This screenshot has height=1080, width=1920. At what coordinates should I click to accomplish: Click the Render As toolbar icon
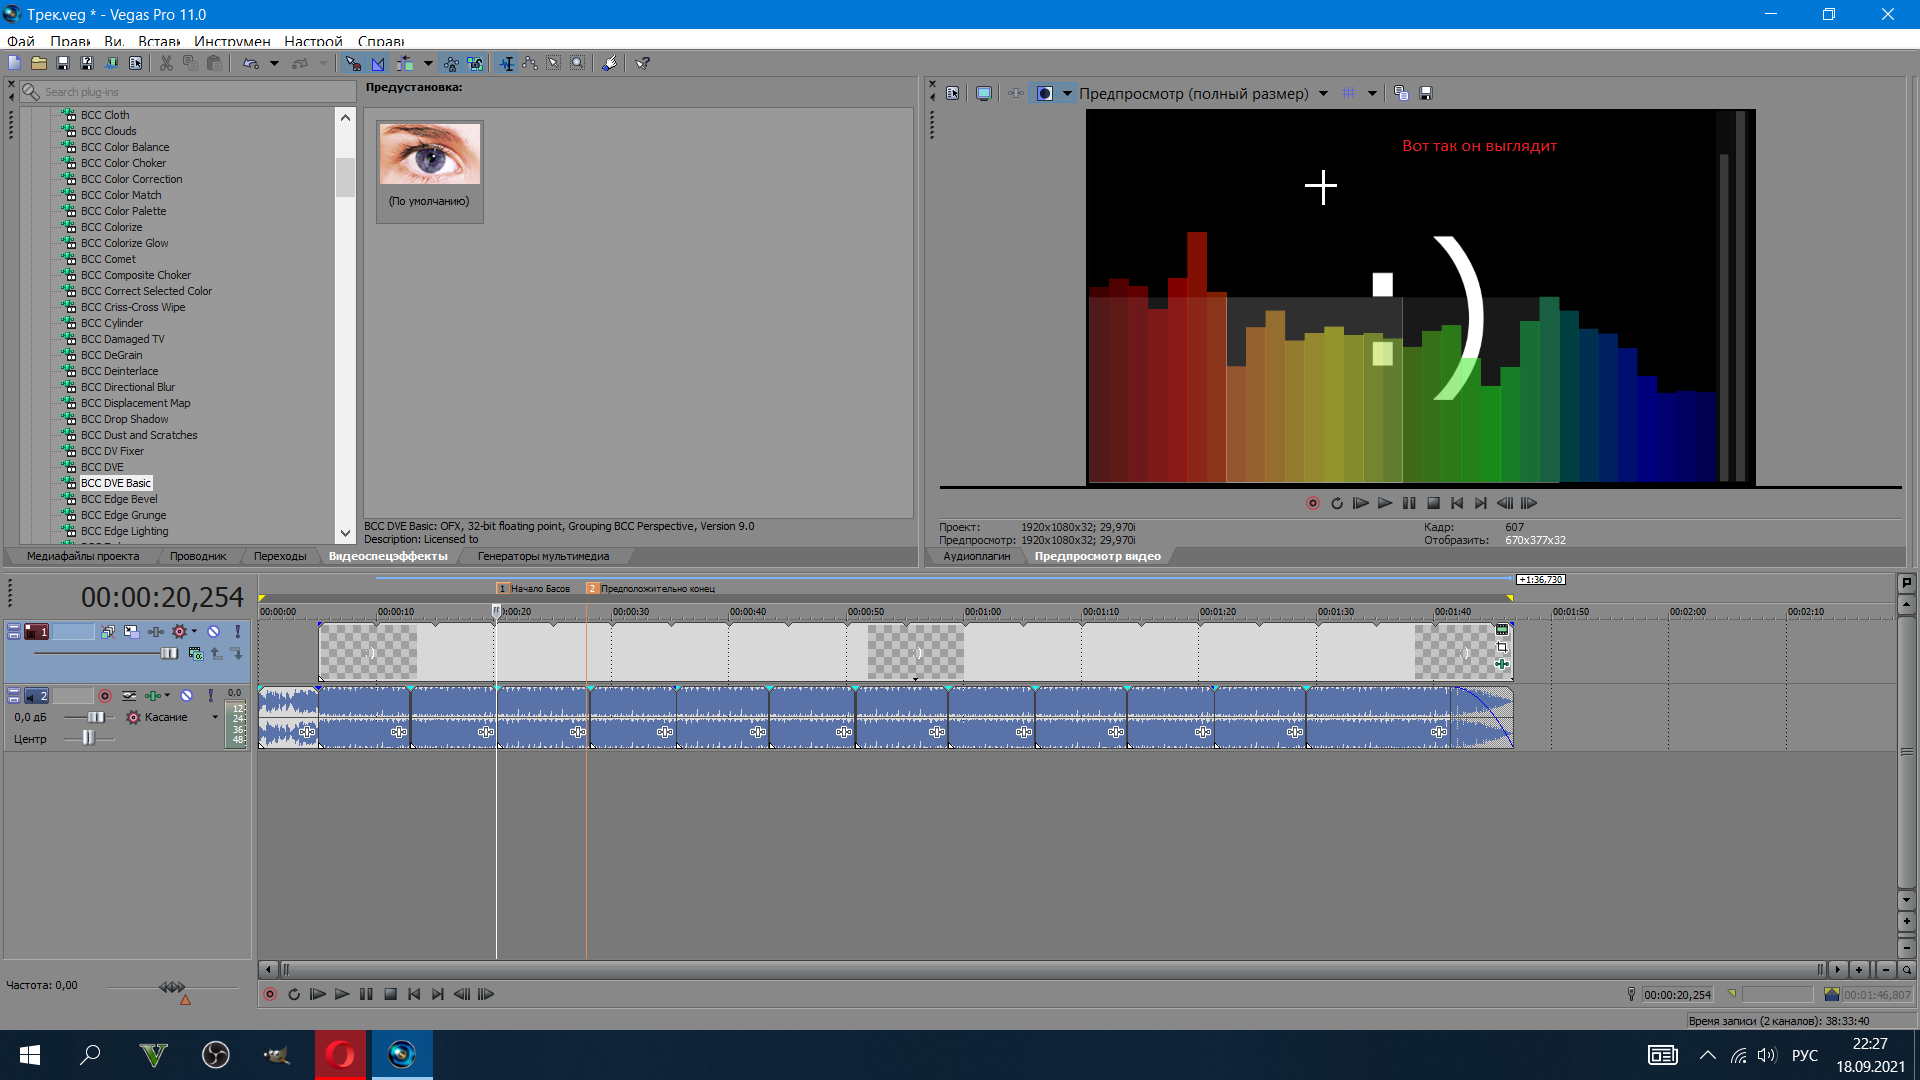(x=111, y=63)
